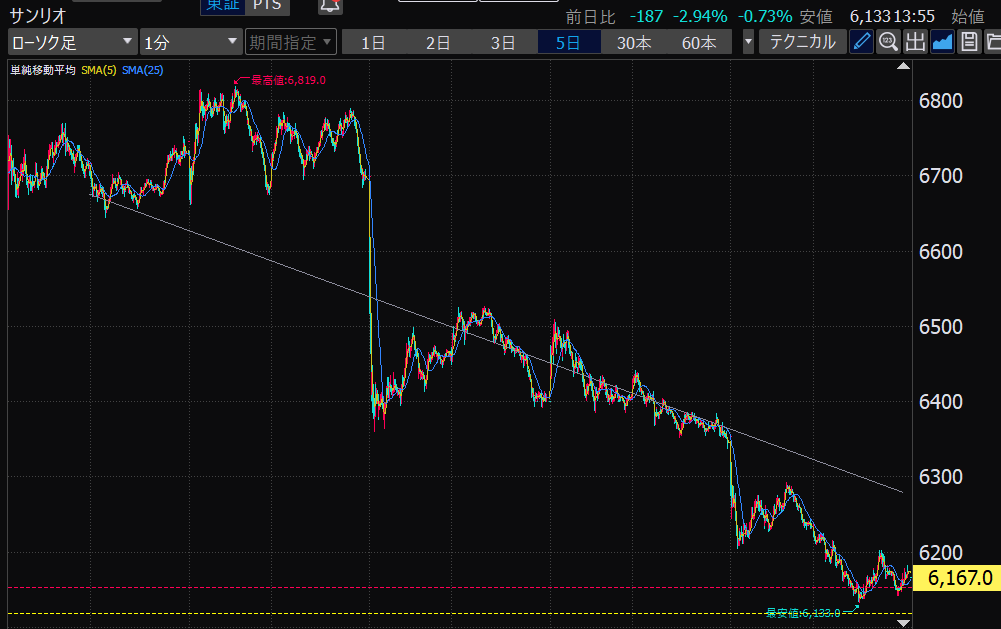This screenshot has height=629, width=1001.
Task: Click the alert bell icon
Action: [x=329, y=6]
